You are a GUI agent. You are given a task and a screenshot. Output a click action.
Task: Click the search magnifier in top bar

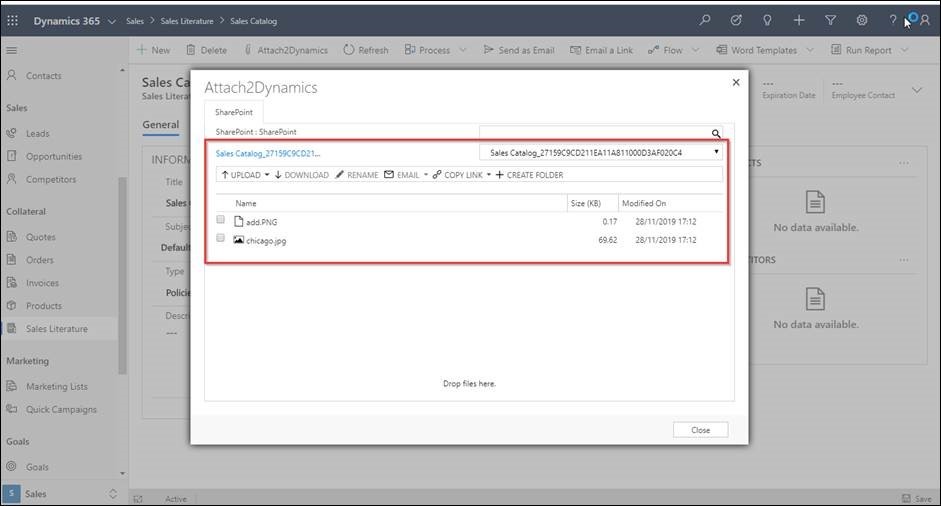705,20
